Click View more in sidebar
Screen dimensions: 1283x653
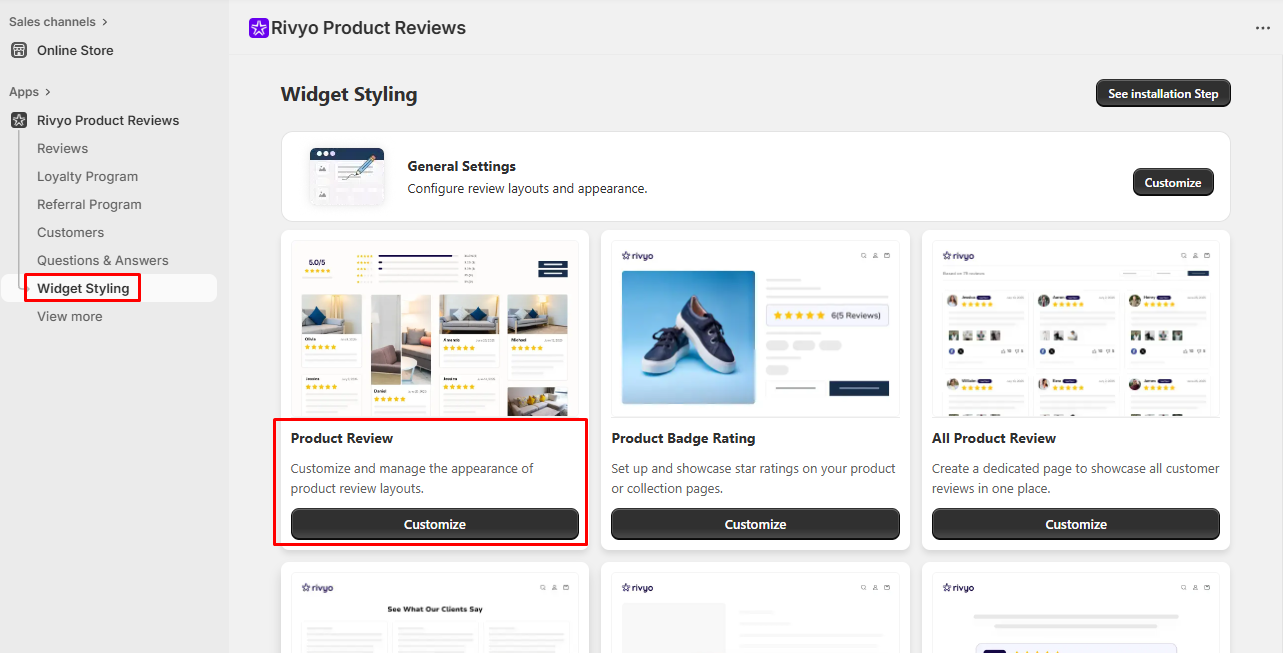[x=69, y=316]
